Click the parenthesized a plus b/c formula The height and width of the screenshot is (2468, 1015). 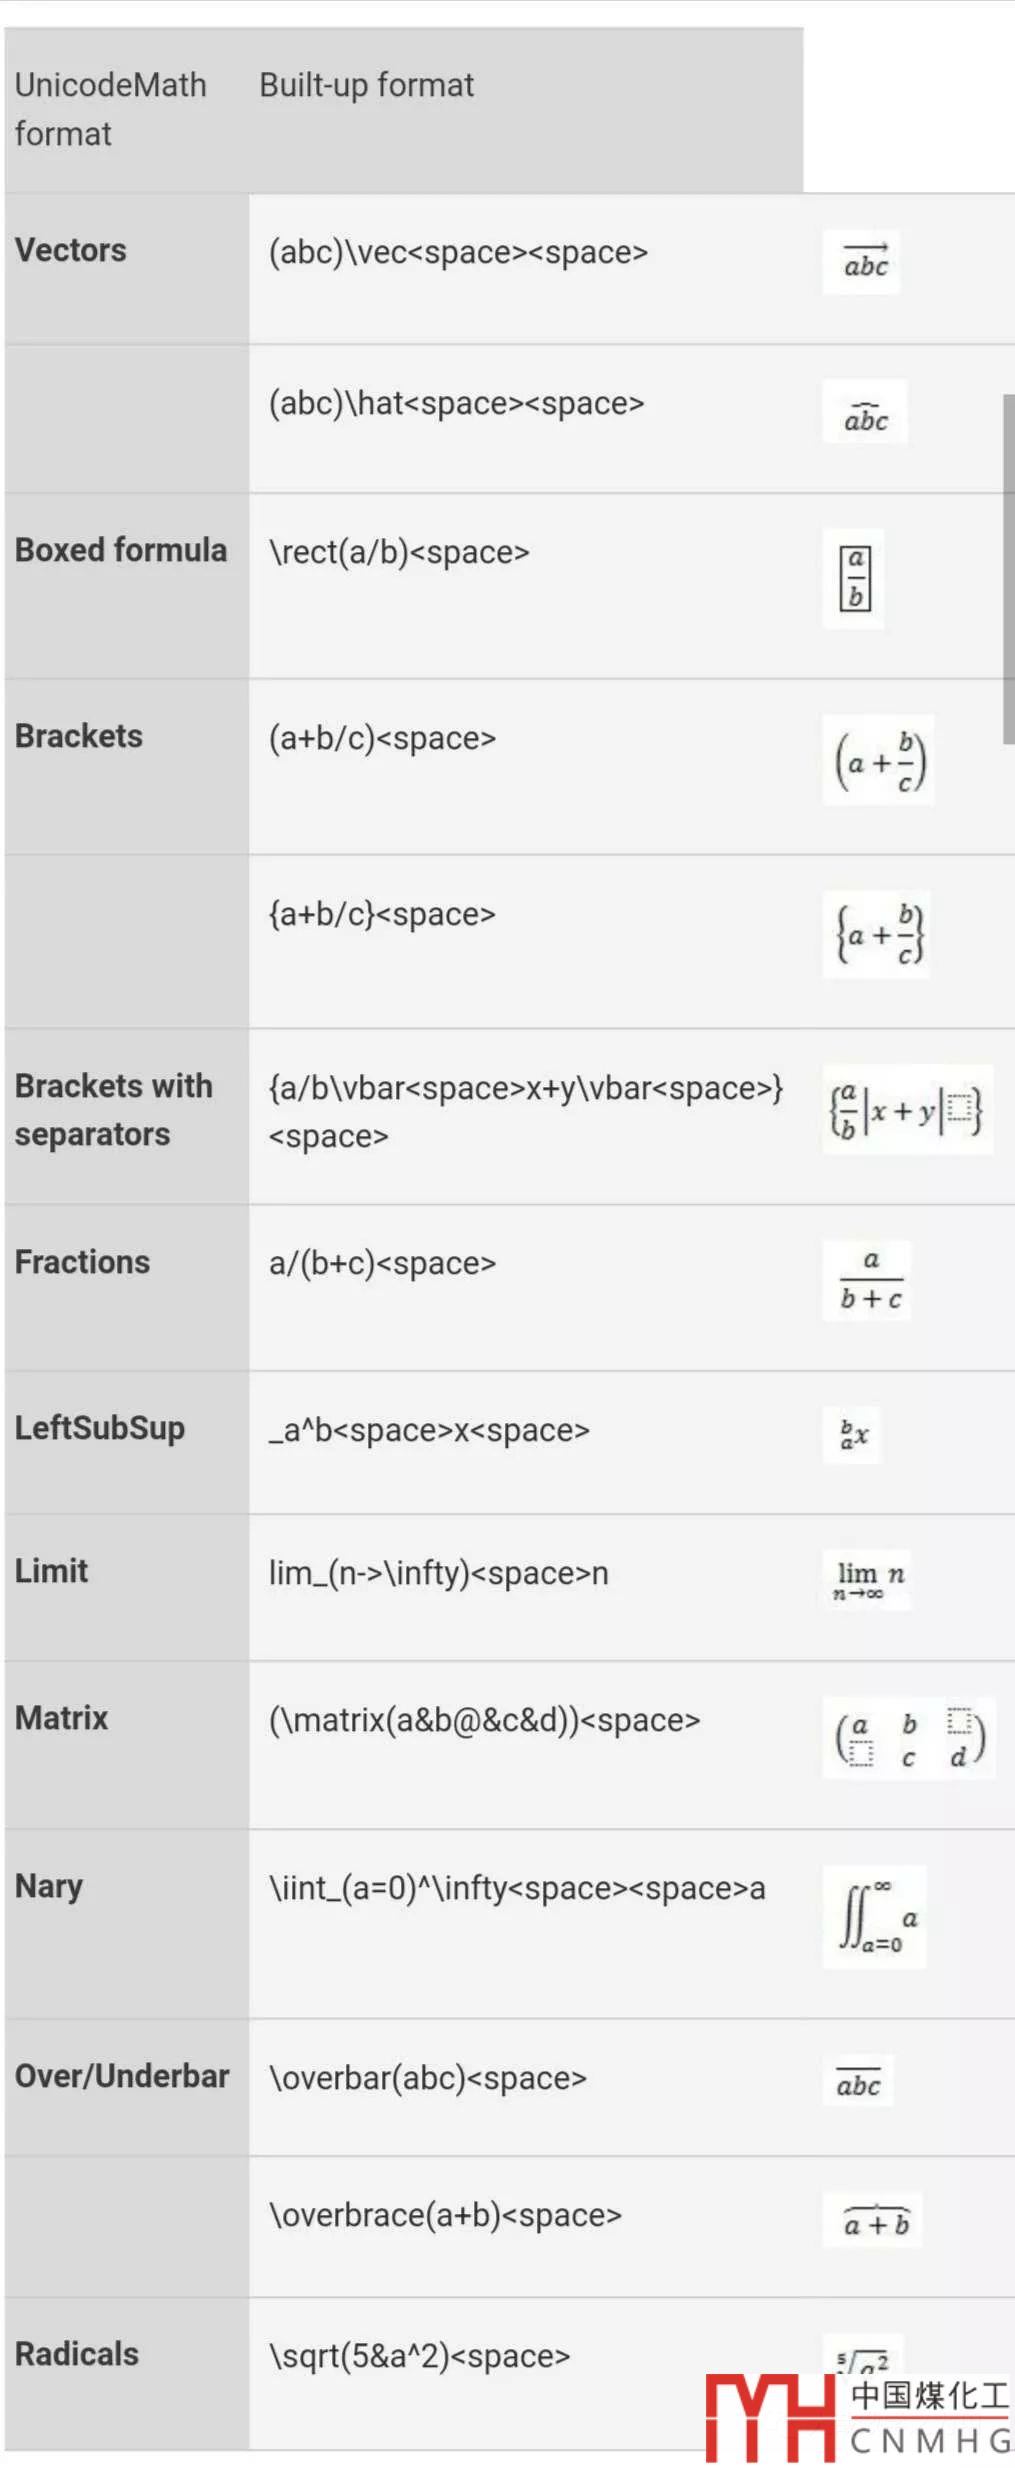point(879,761)
